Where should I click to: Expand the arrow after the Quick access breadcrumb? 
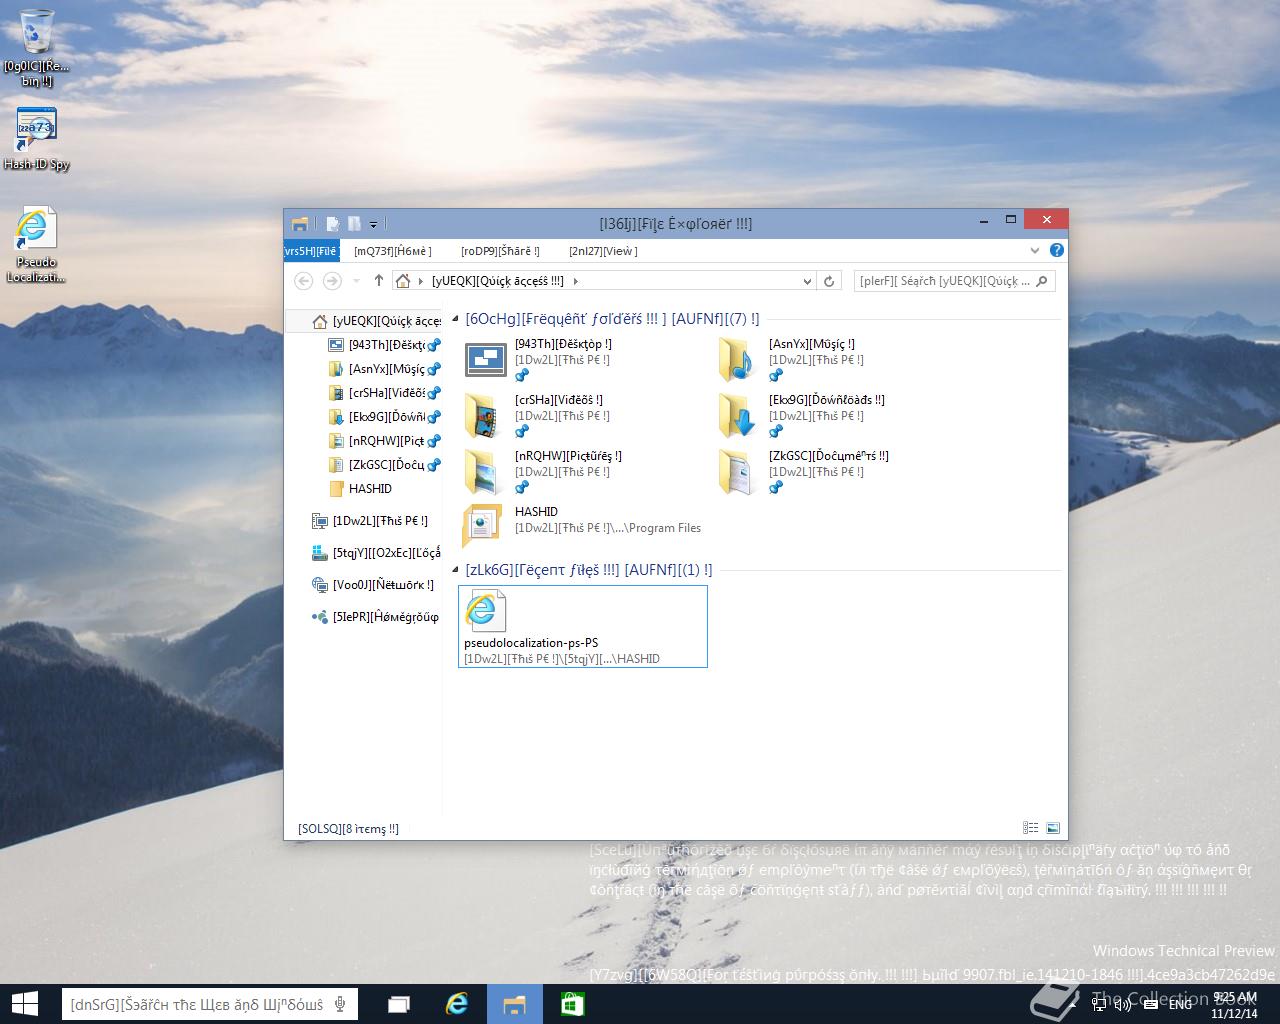(x=576, y=281)
